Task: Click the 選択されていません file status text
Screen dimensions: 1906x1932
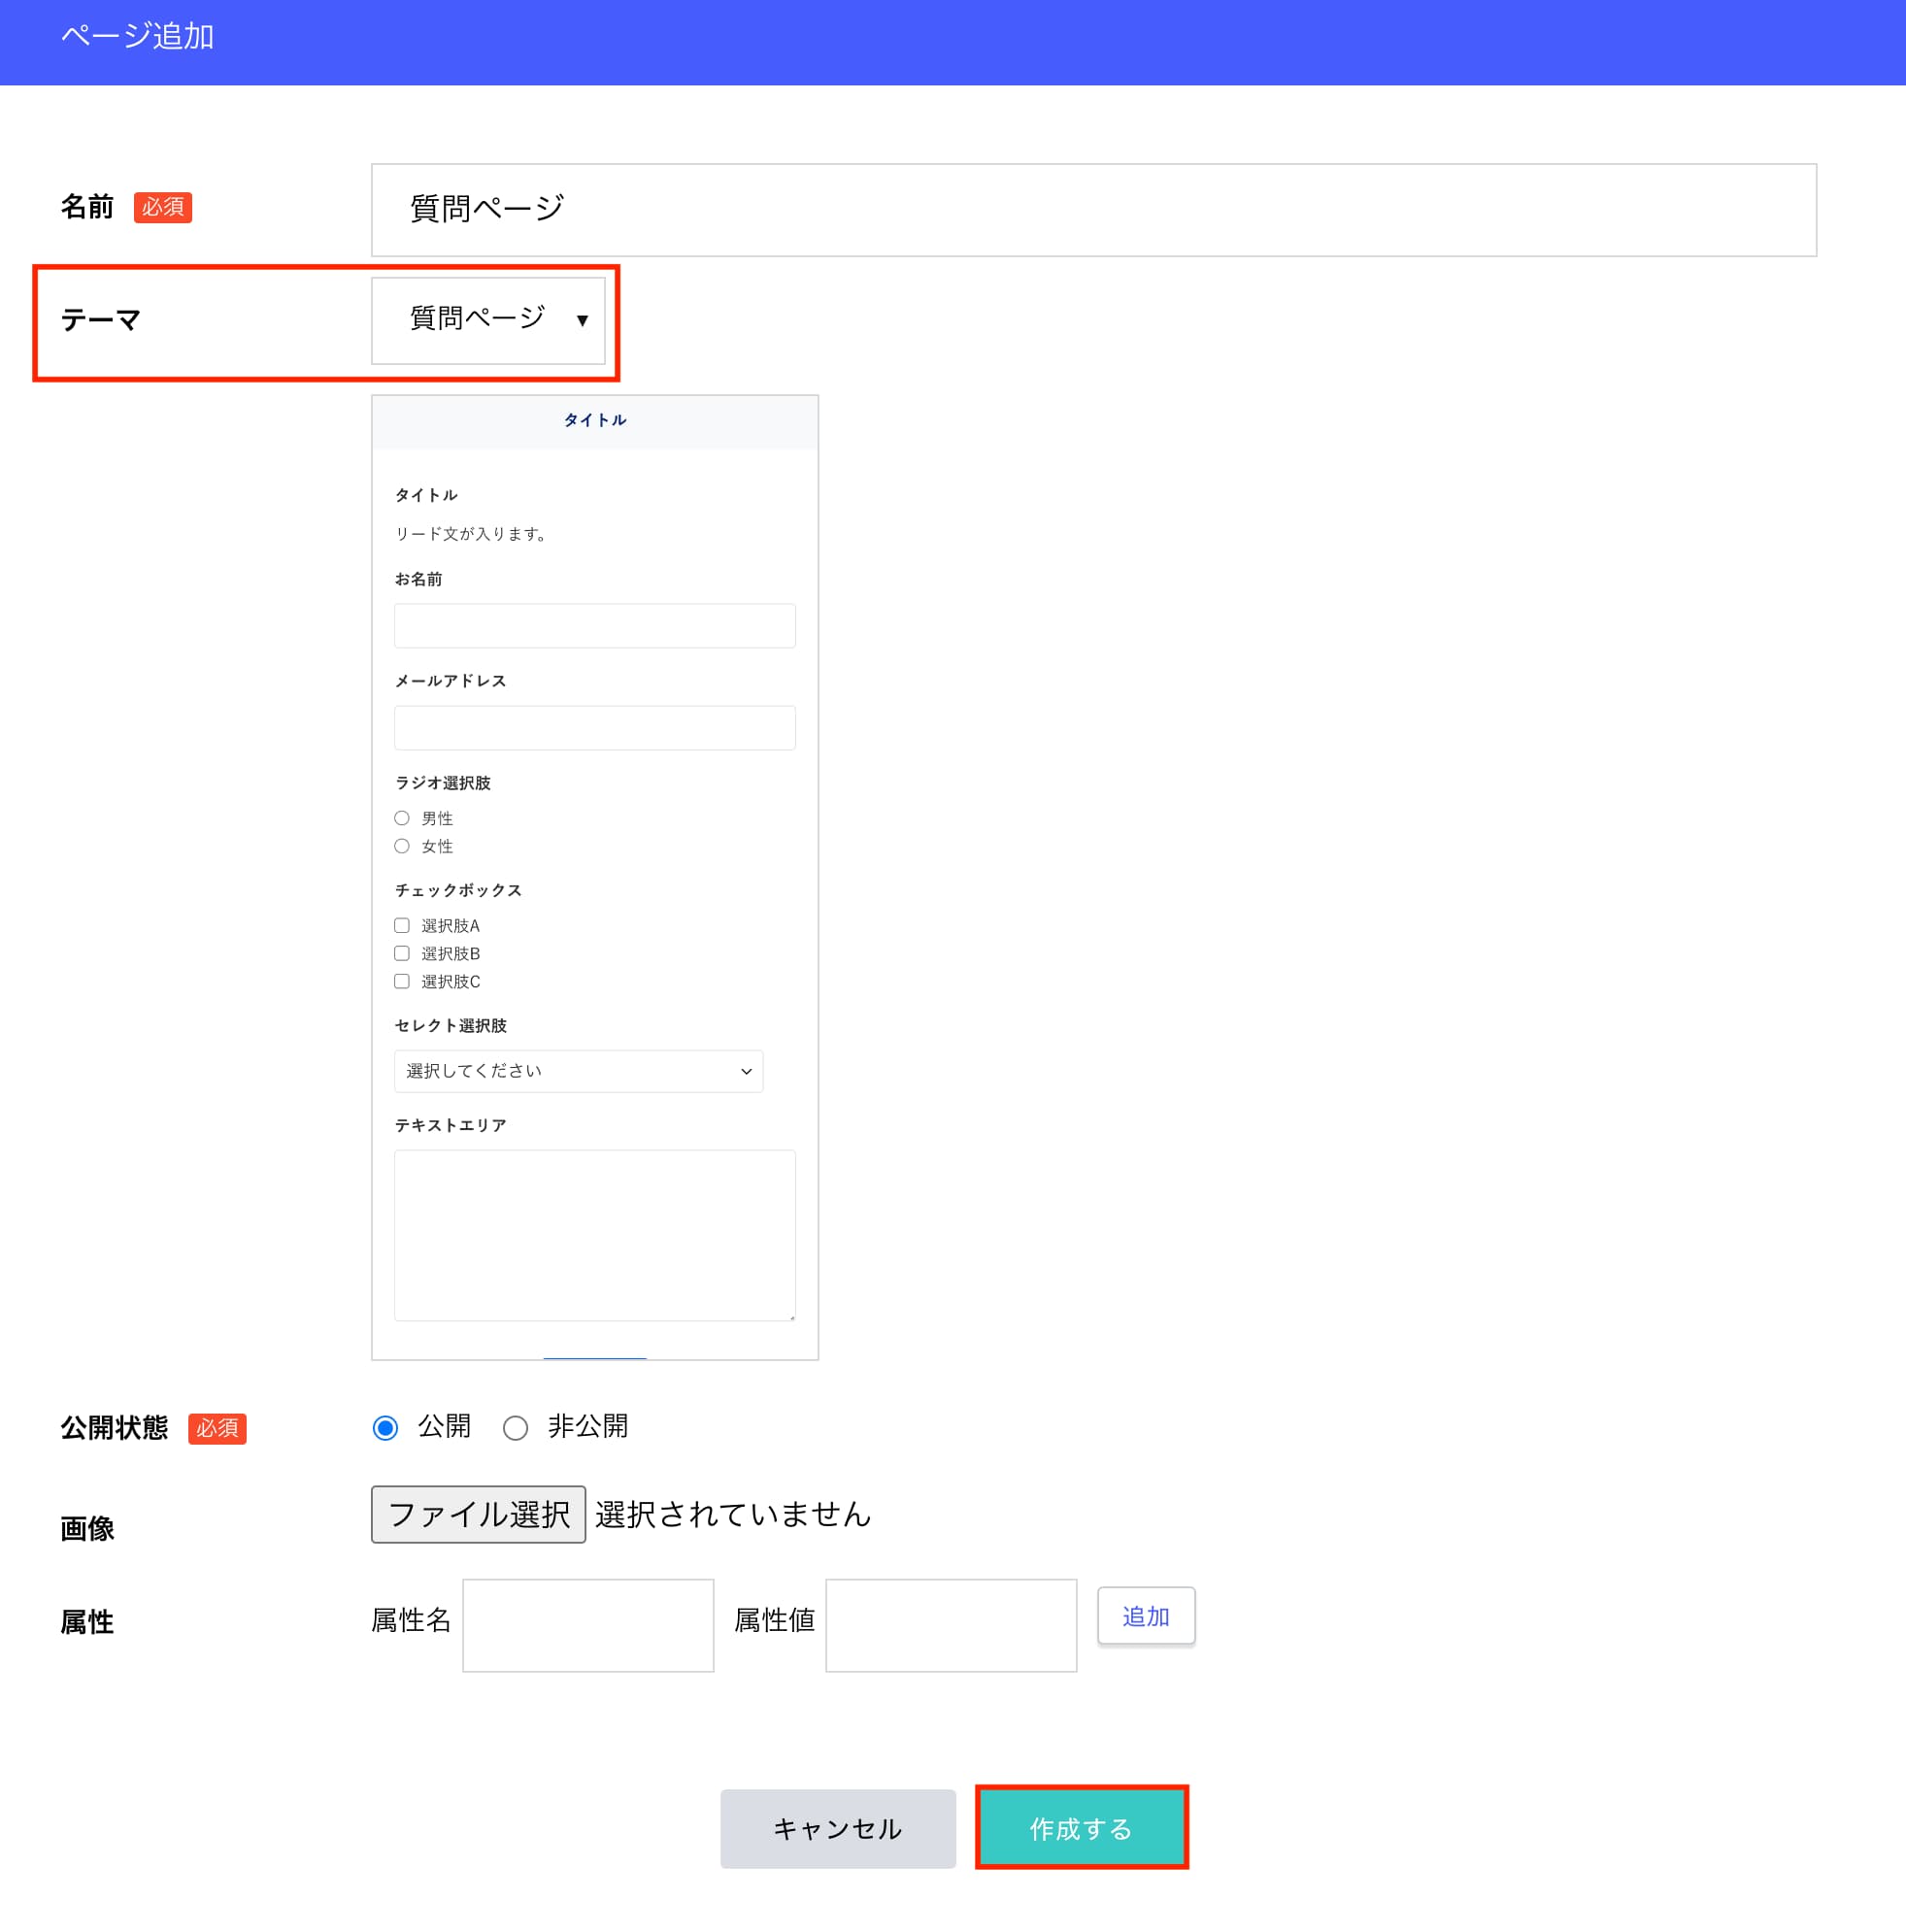Action: (733, 1514)
